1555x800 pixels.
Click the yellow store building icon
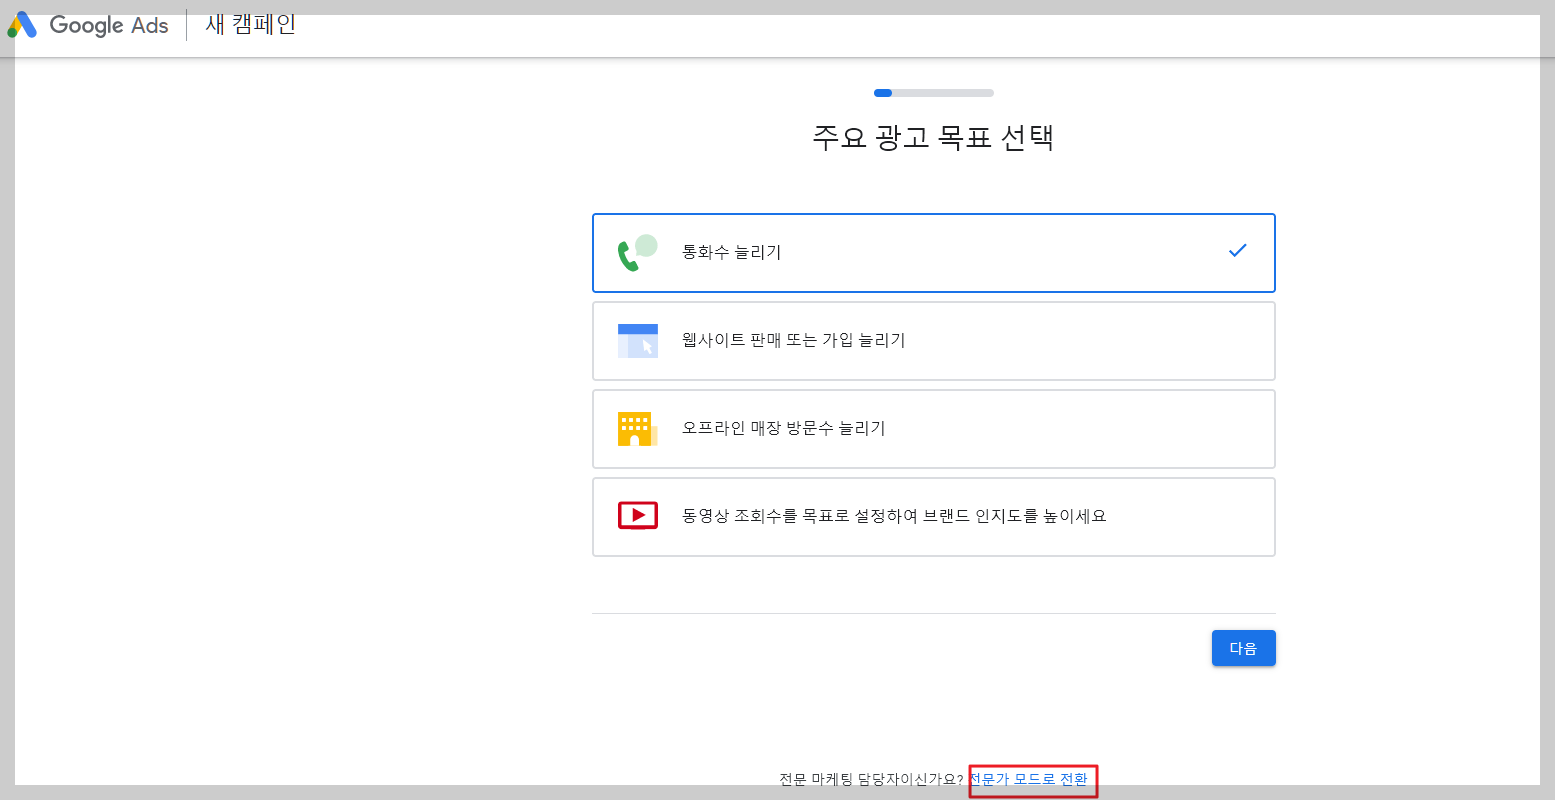click(637, 429)
